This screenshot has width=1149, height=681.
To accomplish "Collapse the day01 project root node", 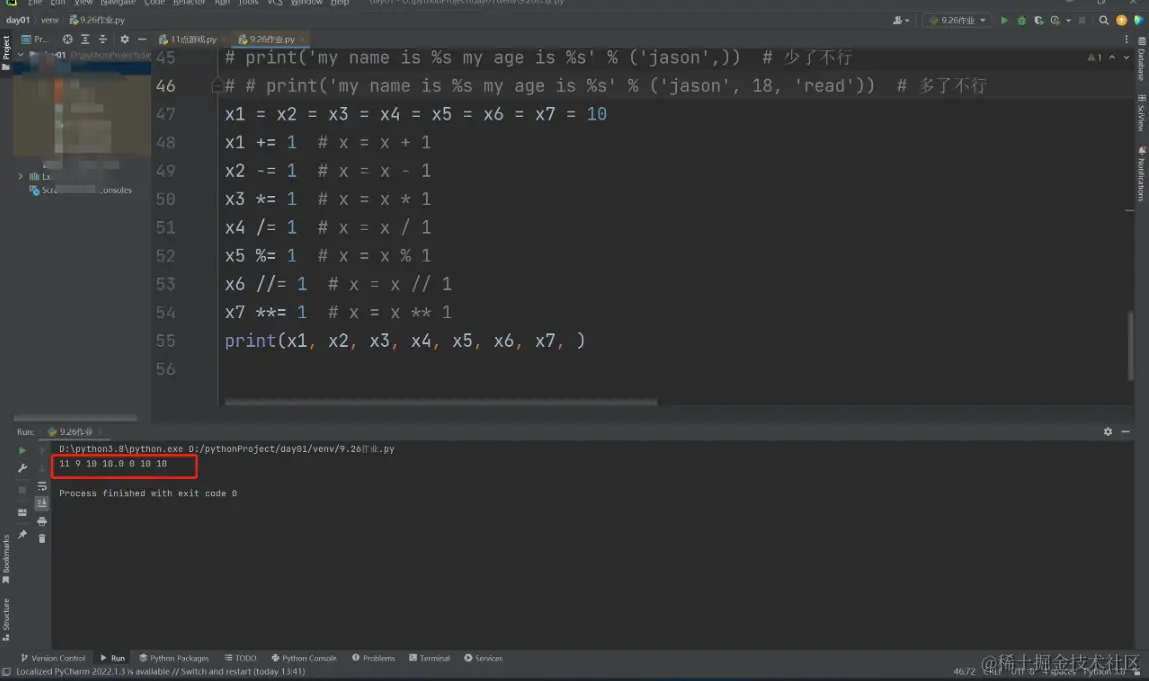I will click(x=21, y=55).
